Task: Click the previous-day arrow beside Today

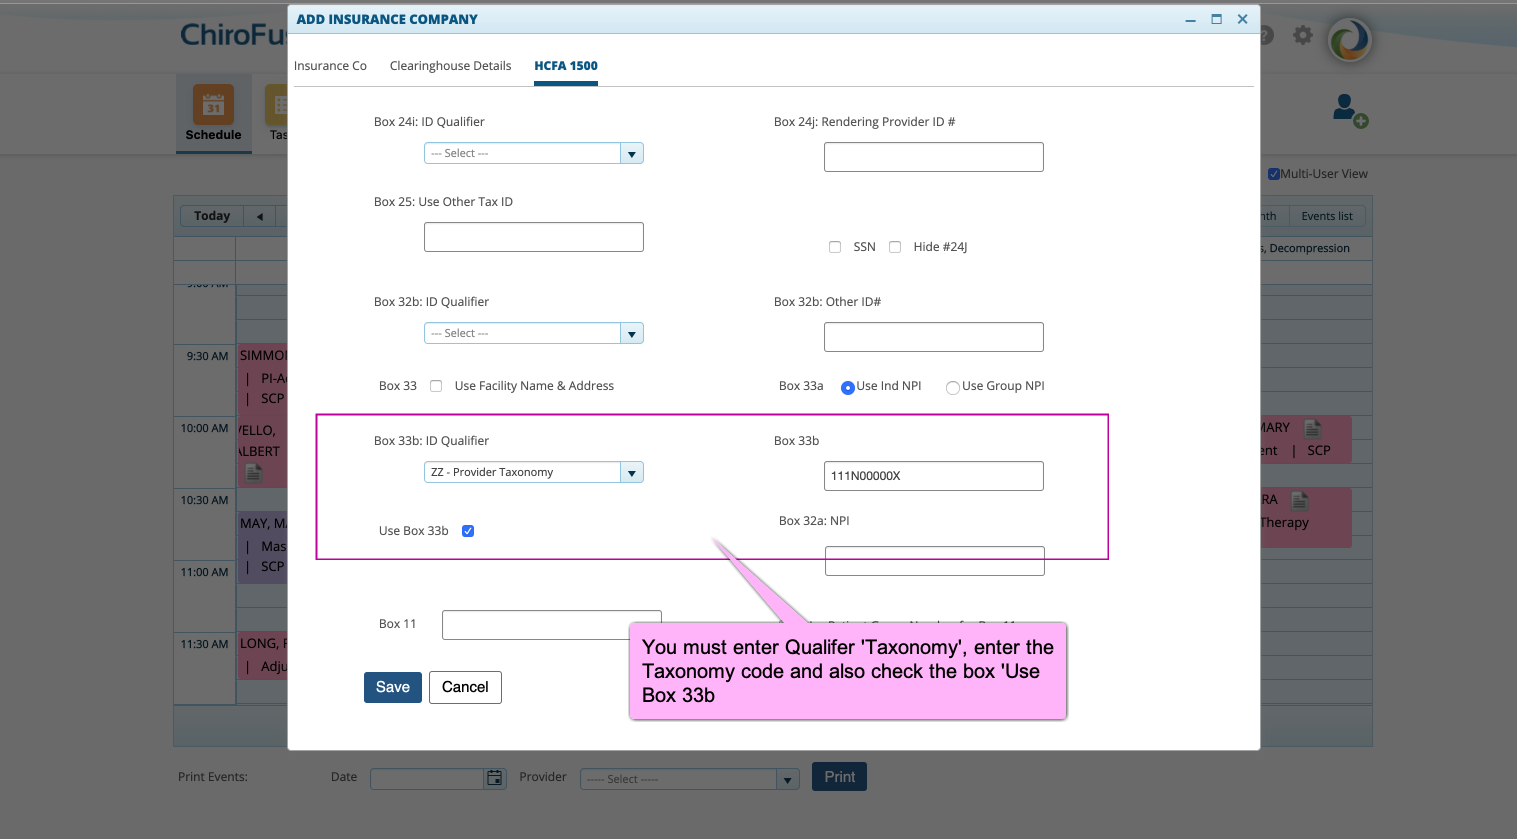Action: click(x=259, y=215)
